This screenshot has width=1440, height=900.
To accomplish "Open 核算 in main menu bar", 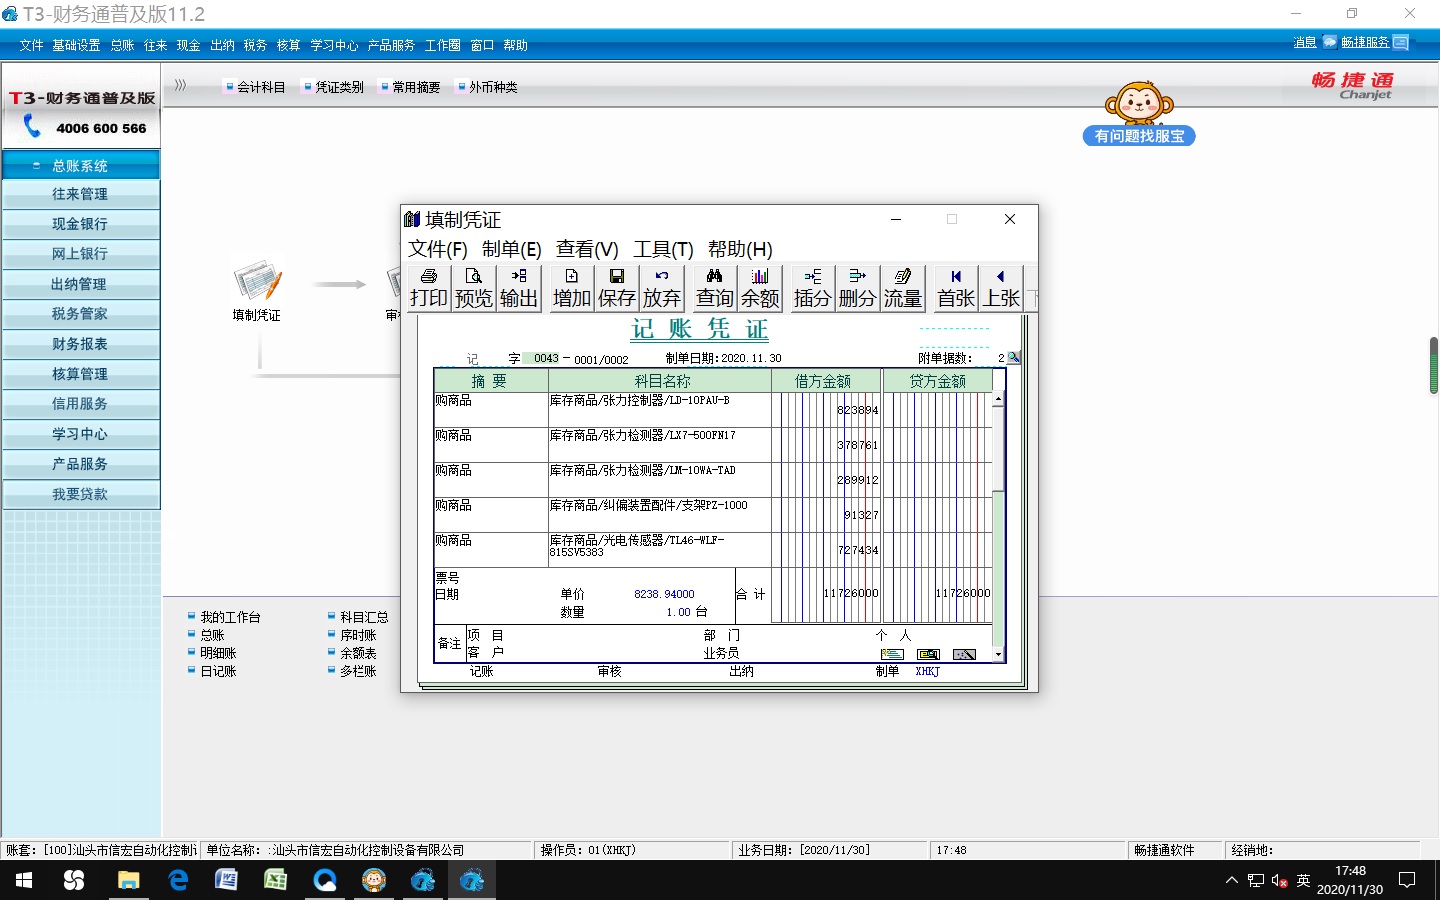I will click(x=288, y=45).
